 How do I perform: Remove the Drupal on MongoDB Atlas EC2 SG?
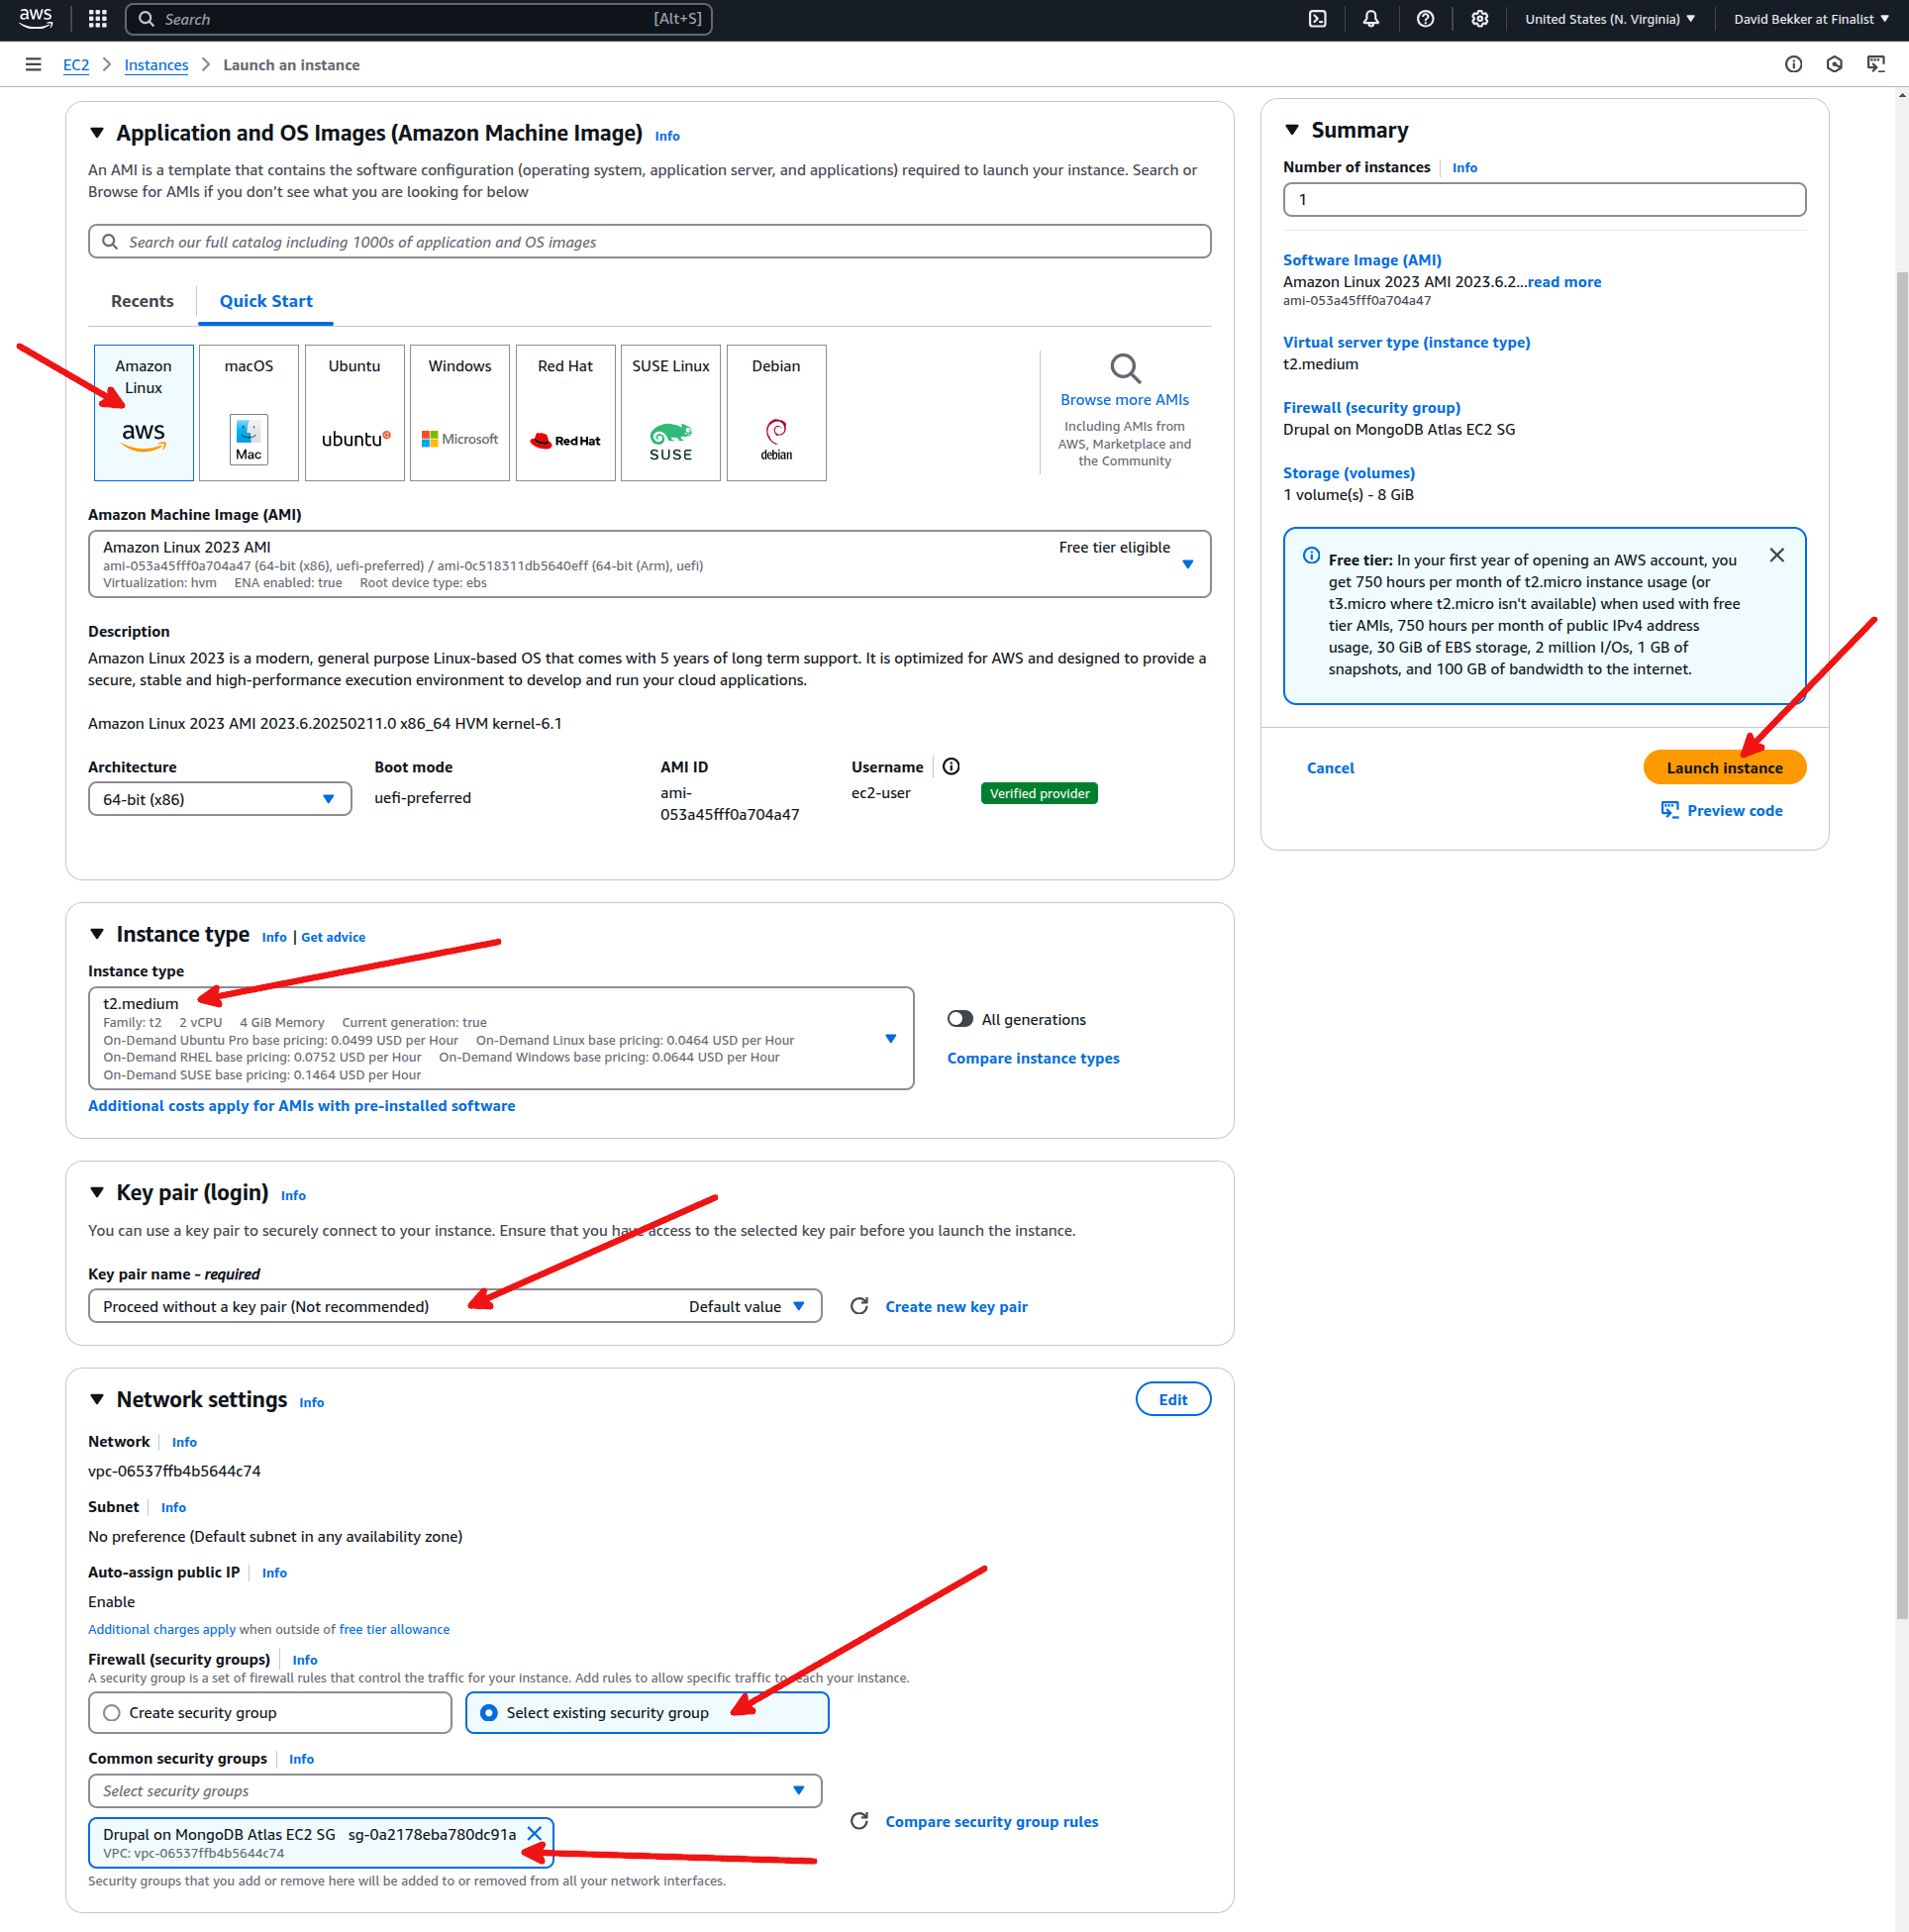pos(535,1834)
